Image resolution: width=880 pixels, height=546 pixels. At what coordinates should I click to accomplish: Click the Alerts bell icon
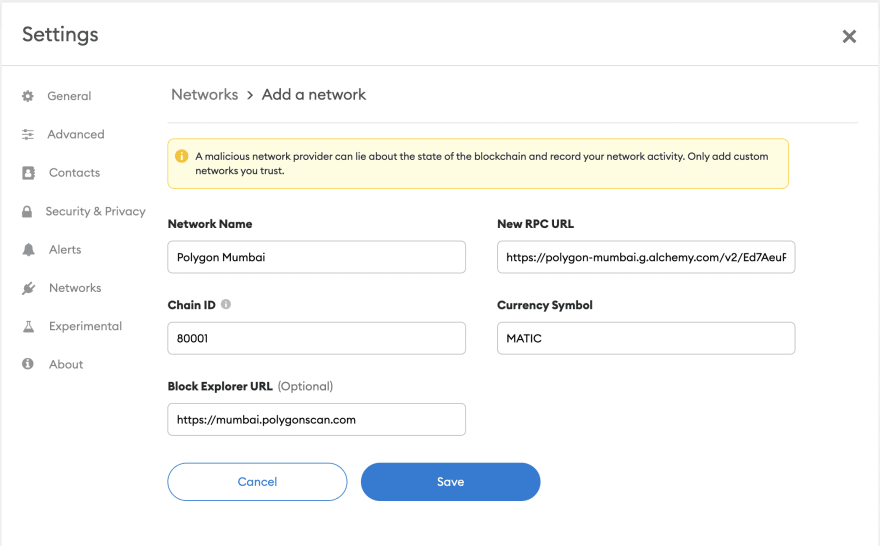[x=28, y=250]
